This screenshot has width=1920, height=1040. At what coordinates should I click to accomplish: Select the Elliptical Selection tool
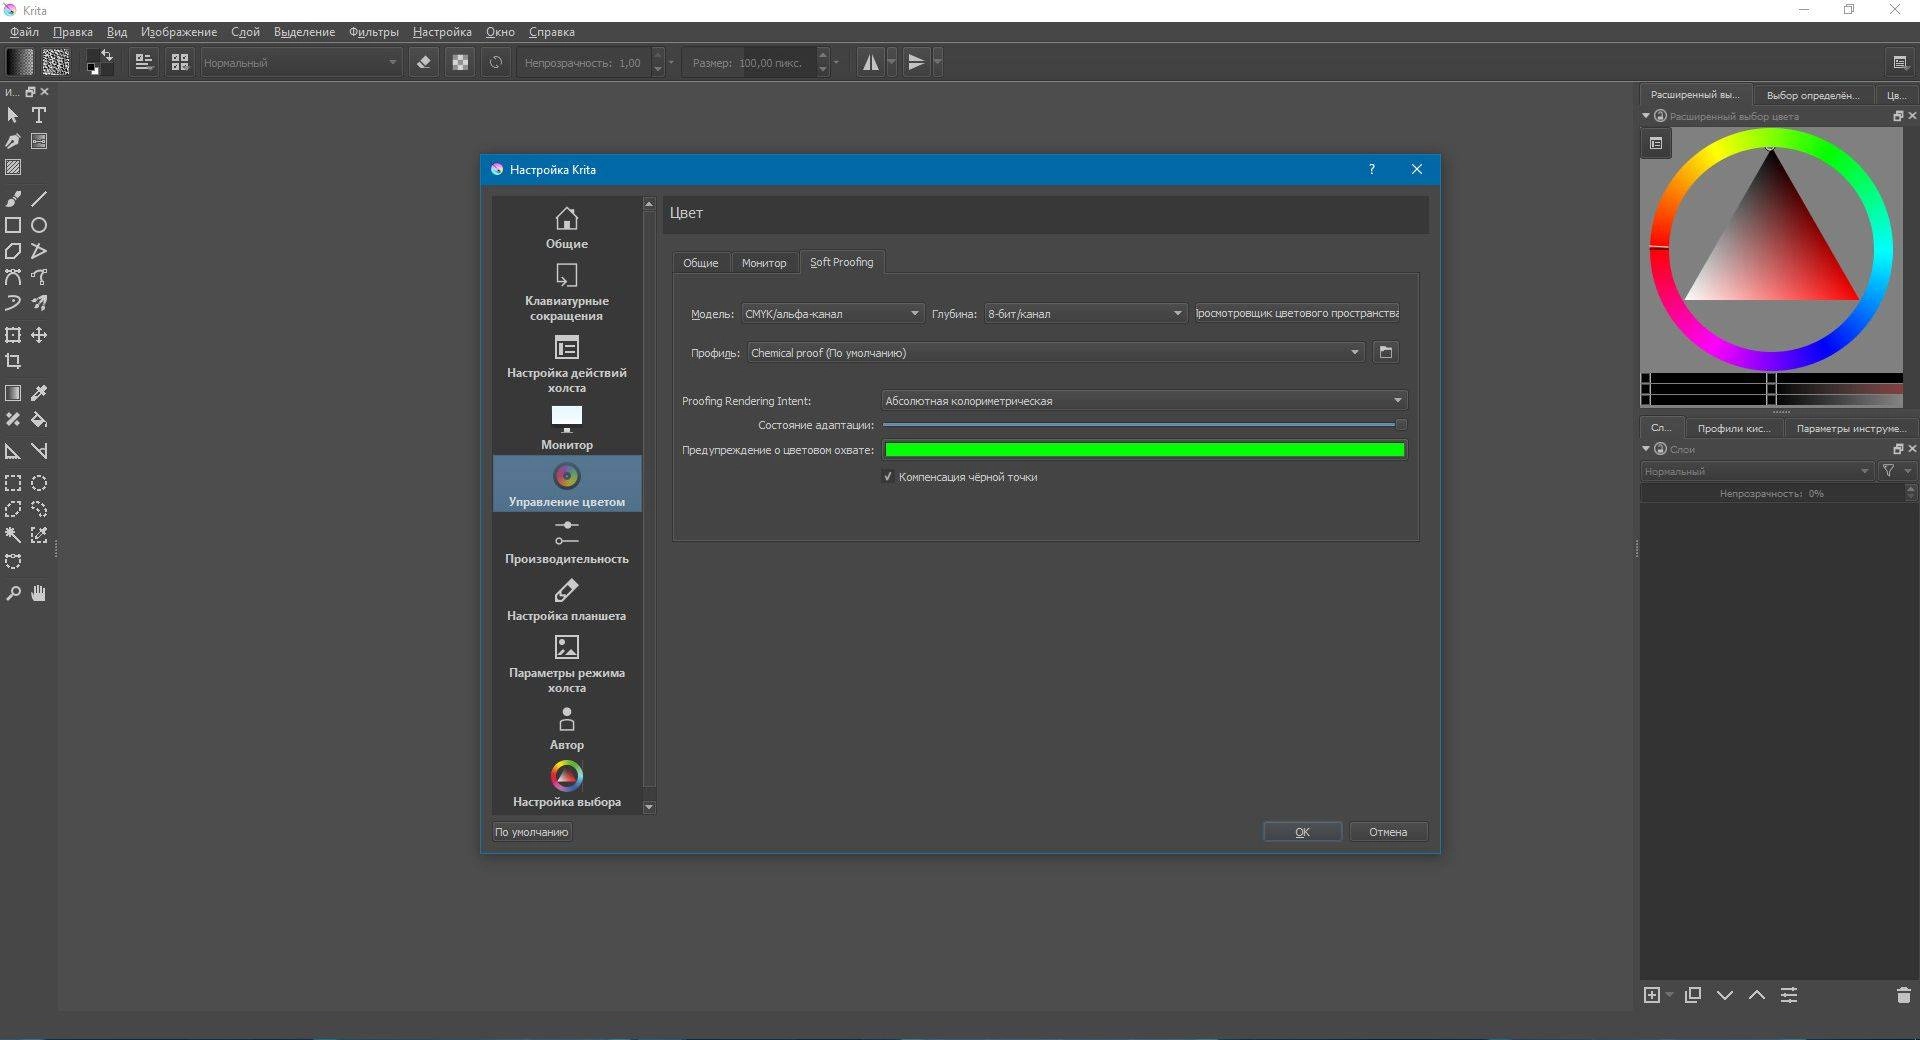point(39,483)
